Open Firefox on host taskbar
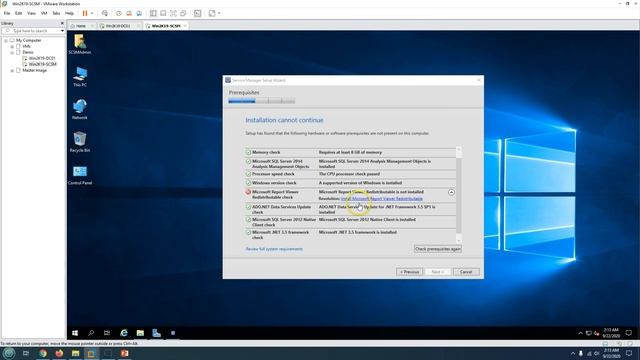The width and height of the screenshot is (640, 360). [59, 353]
